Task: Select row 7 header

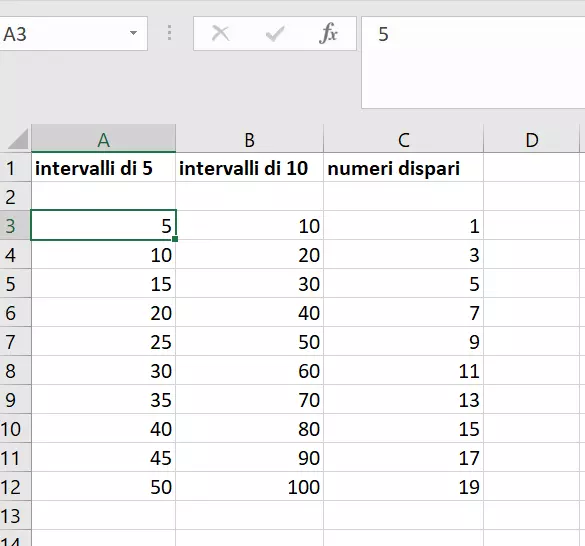Action: (15, 341)
